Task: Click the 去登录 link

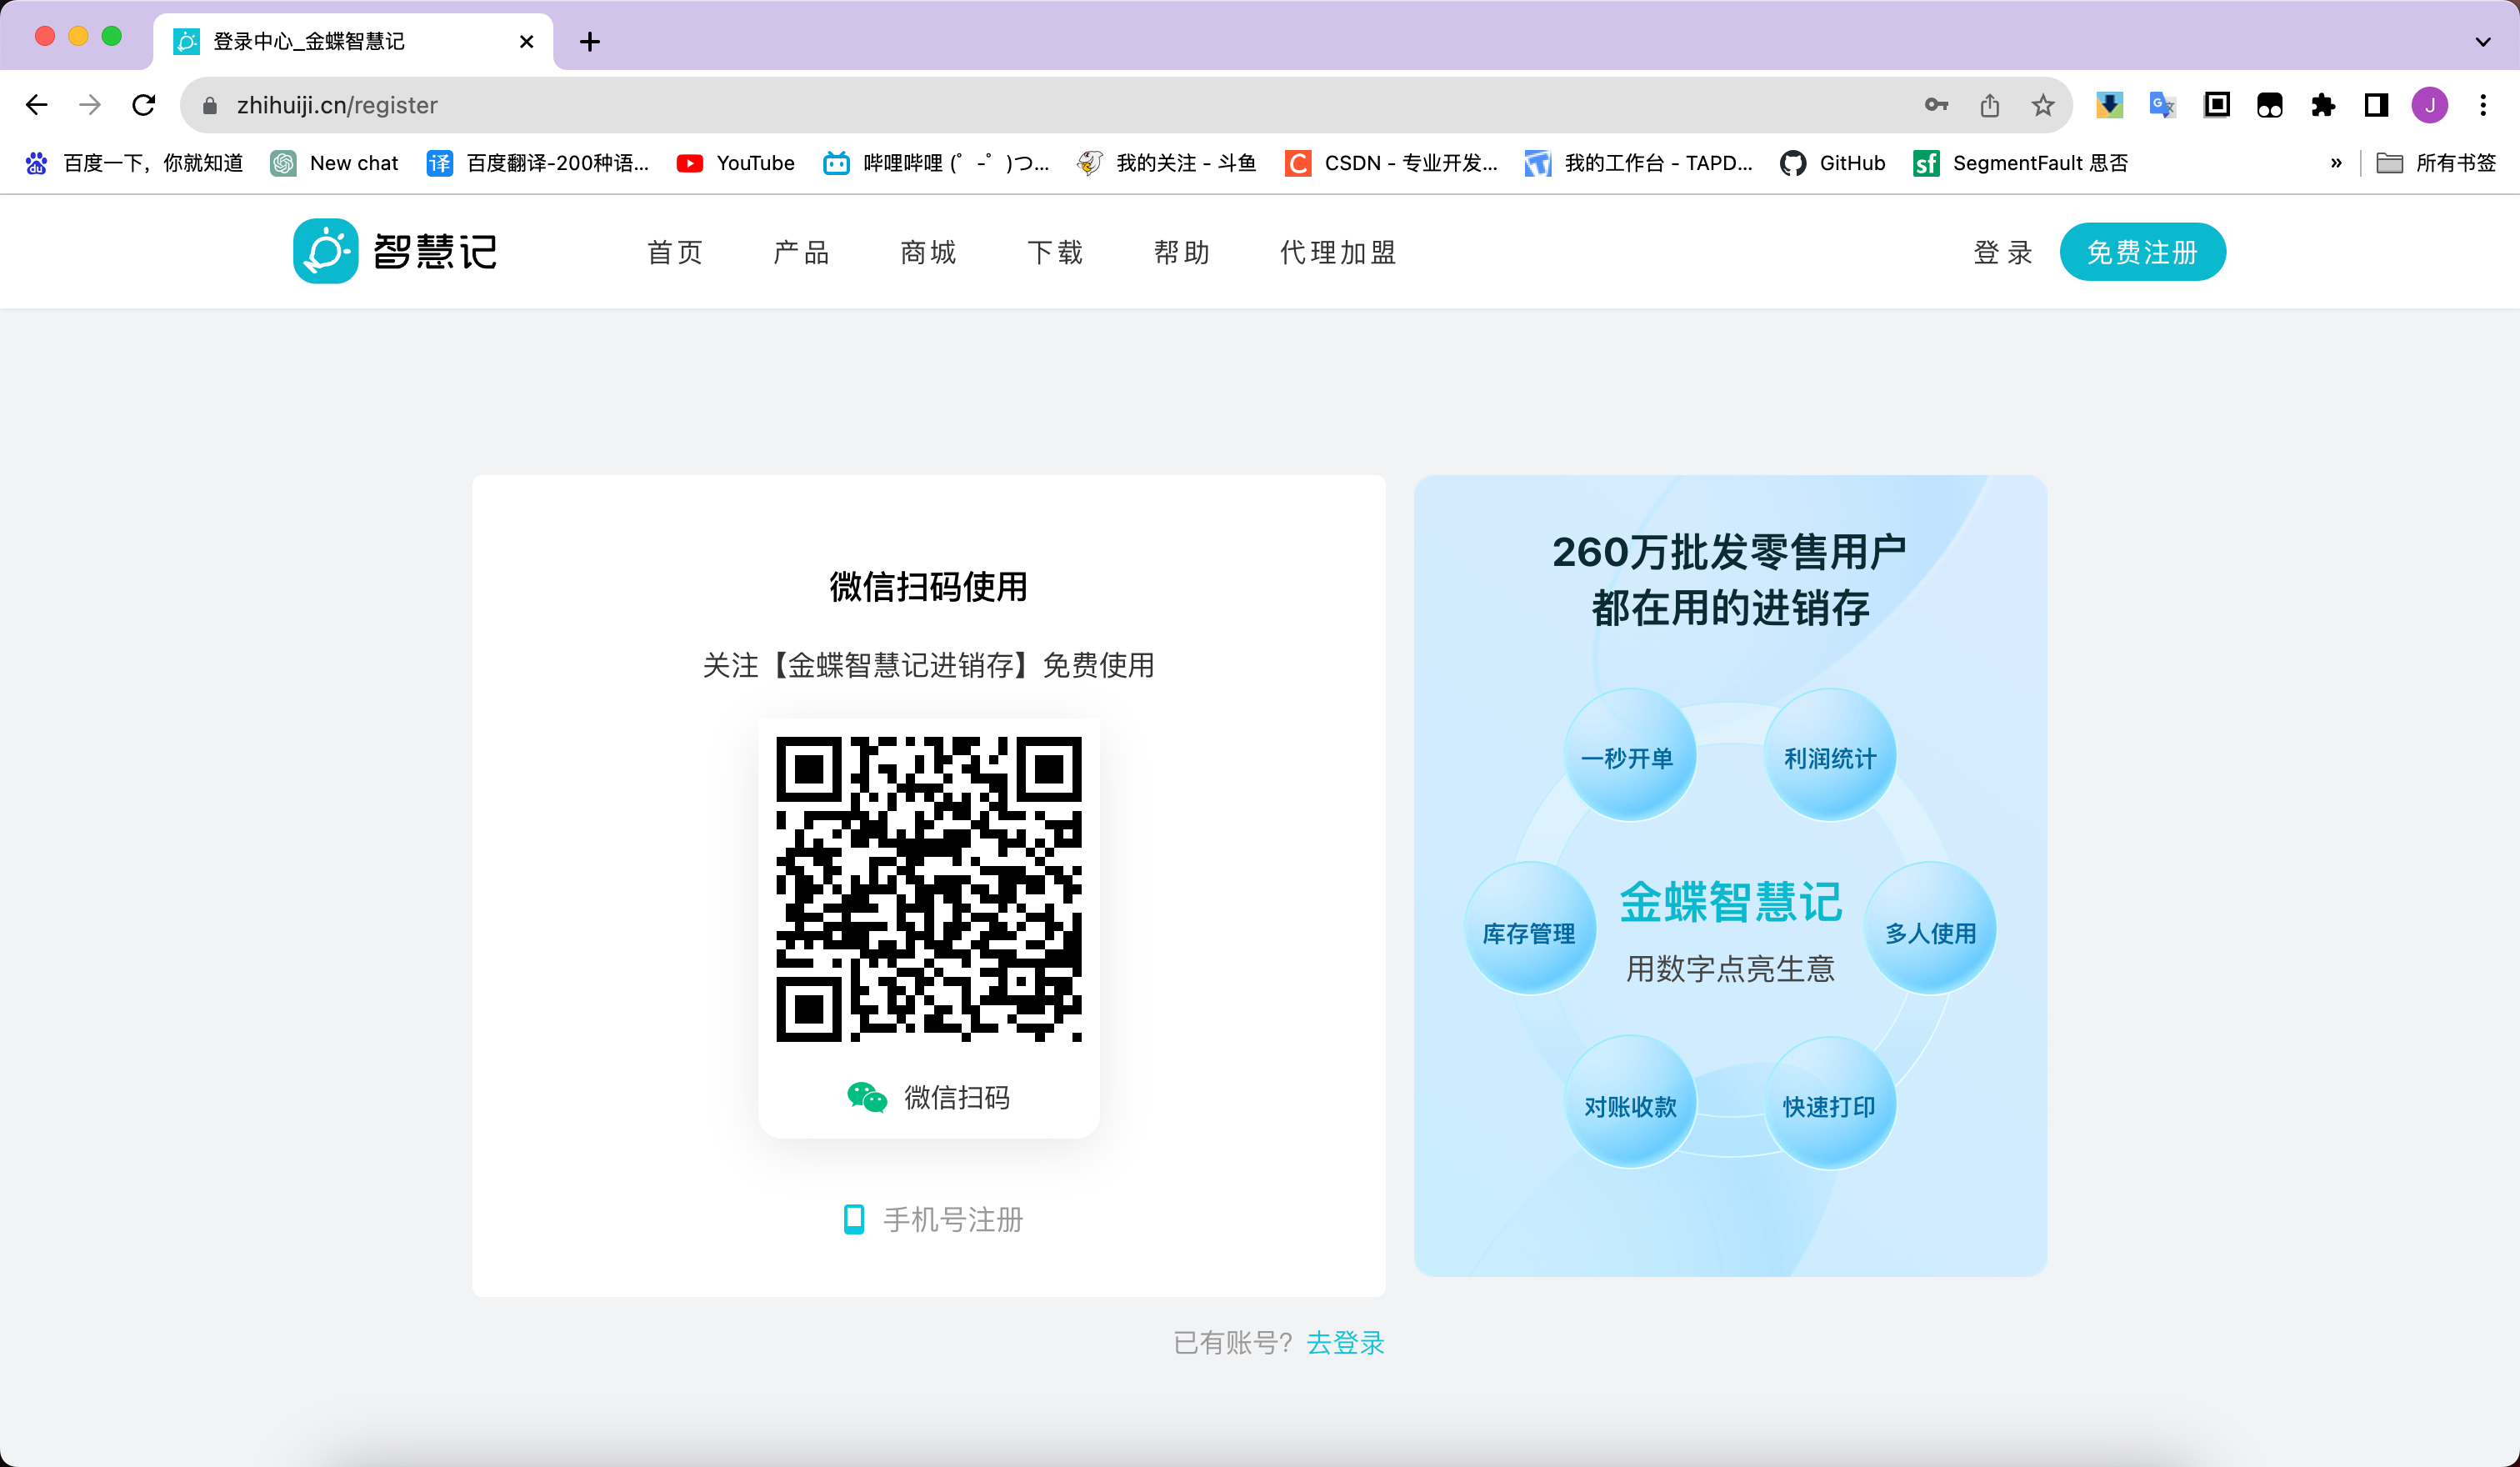Action: click(x=1345, y=1342)
